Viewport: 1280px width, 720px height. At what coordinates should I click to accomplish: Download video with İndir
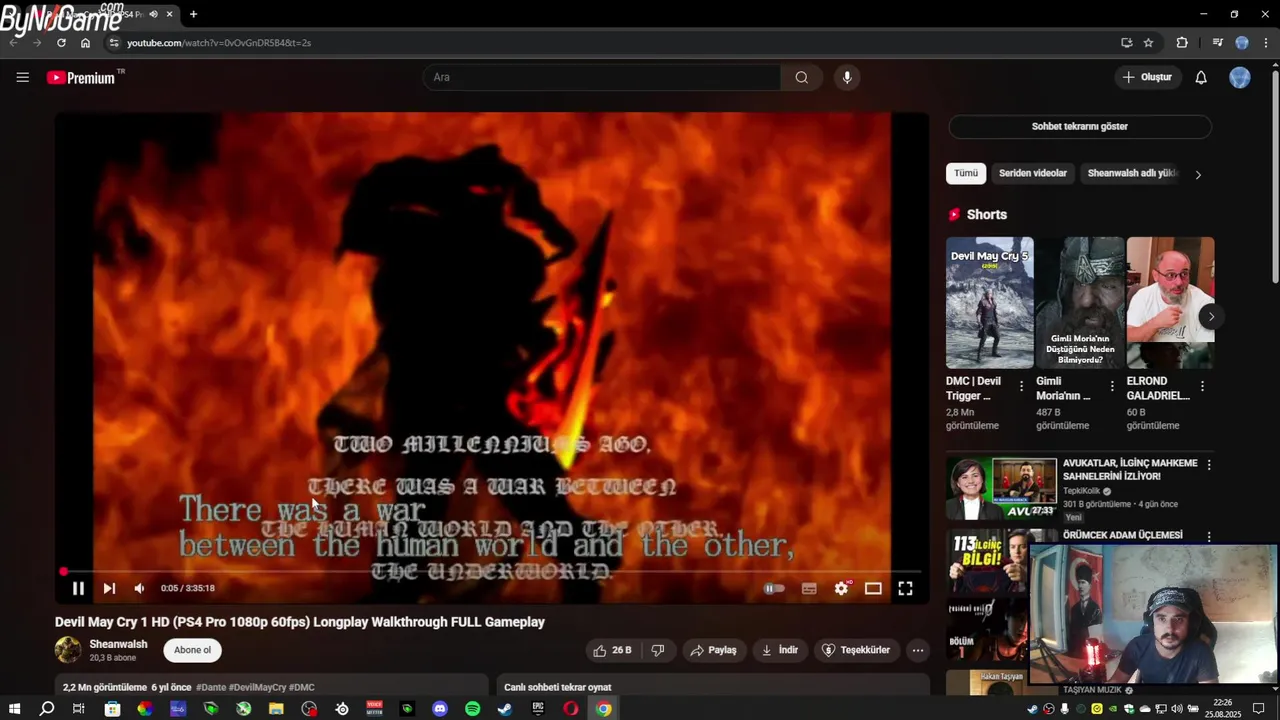click(x=780, y=650)
